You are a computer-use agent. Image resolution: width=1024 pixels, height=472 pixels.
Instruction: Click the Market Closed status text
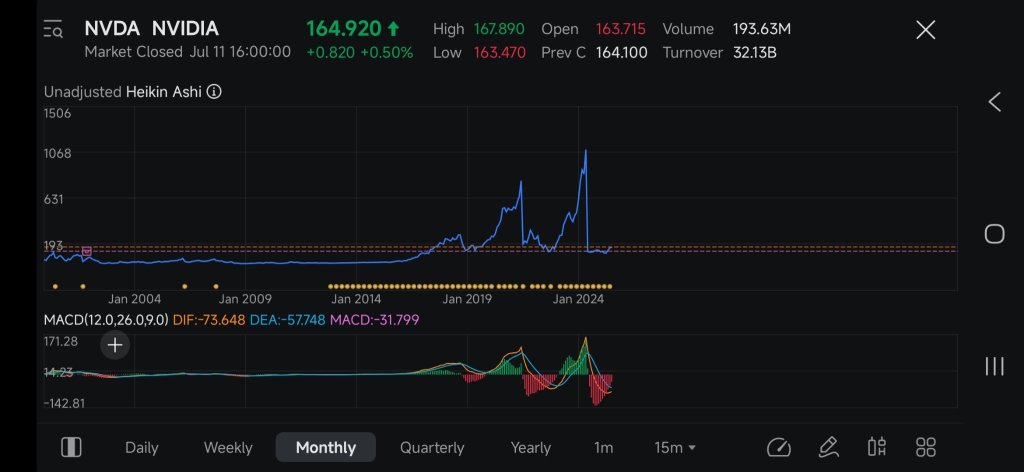pos(133,52)
